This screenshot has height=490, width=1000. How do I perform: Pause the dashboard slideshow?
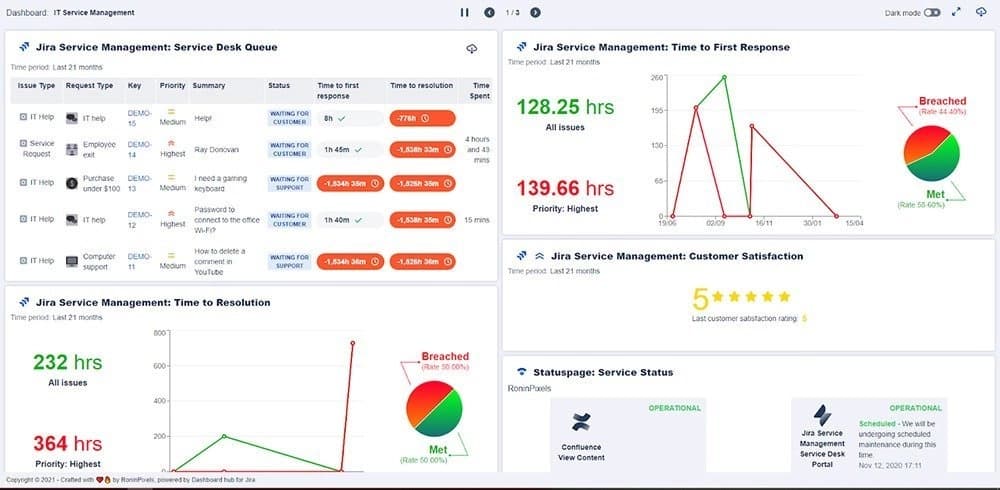pyautogui.click(x=464, y=12)
